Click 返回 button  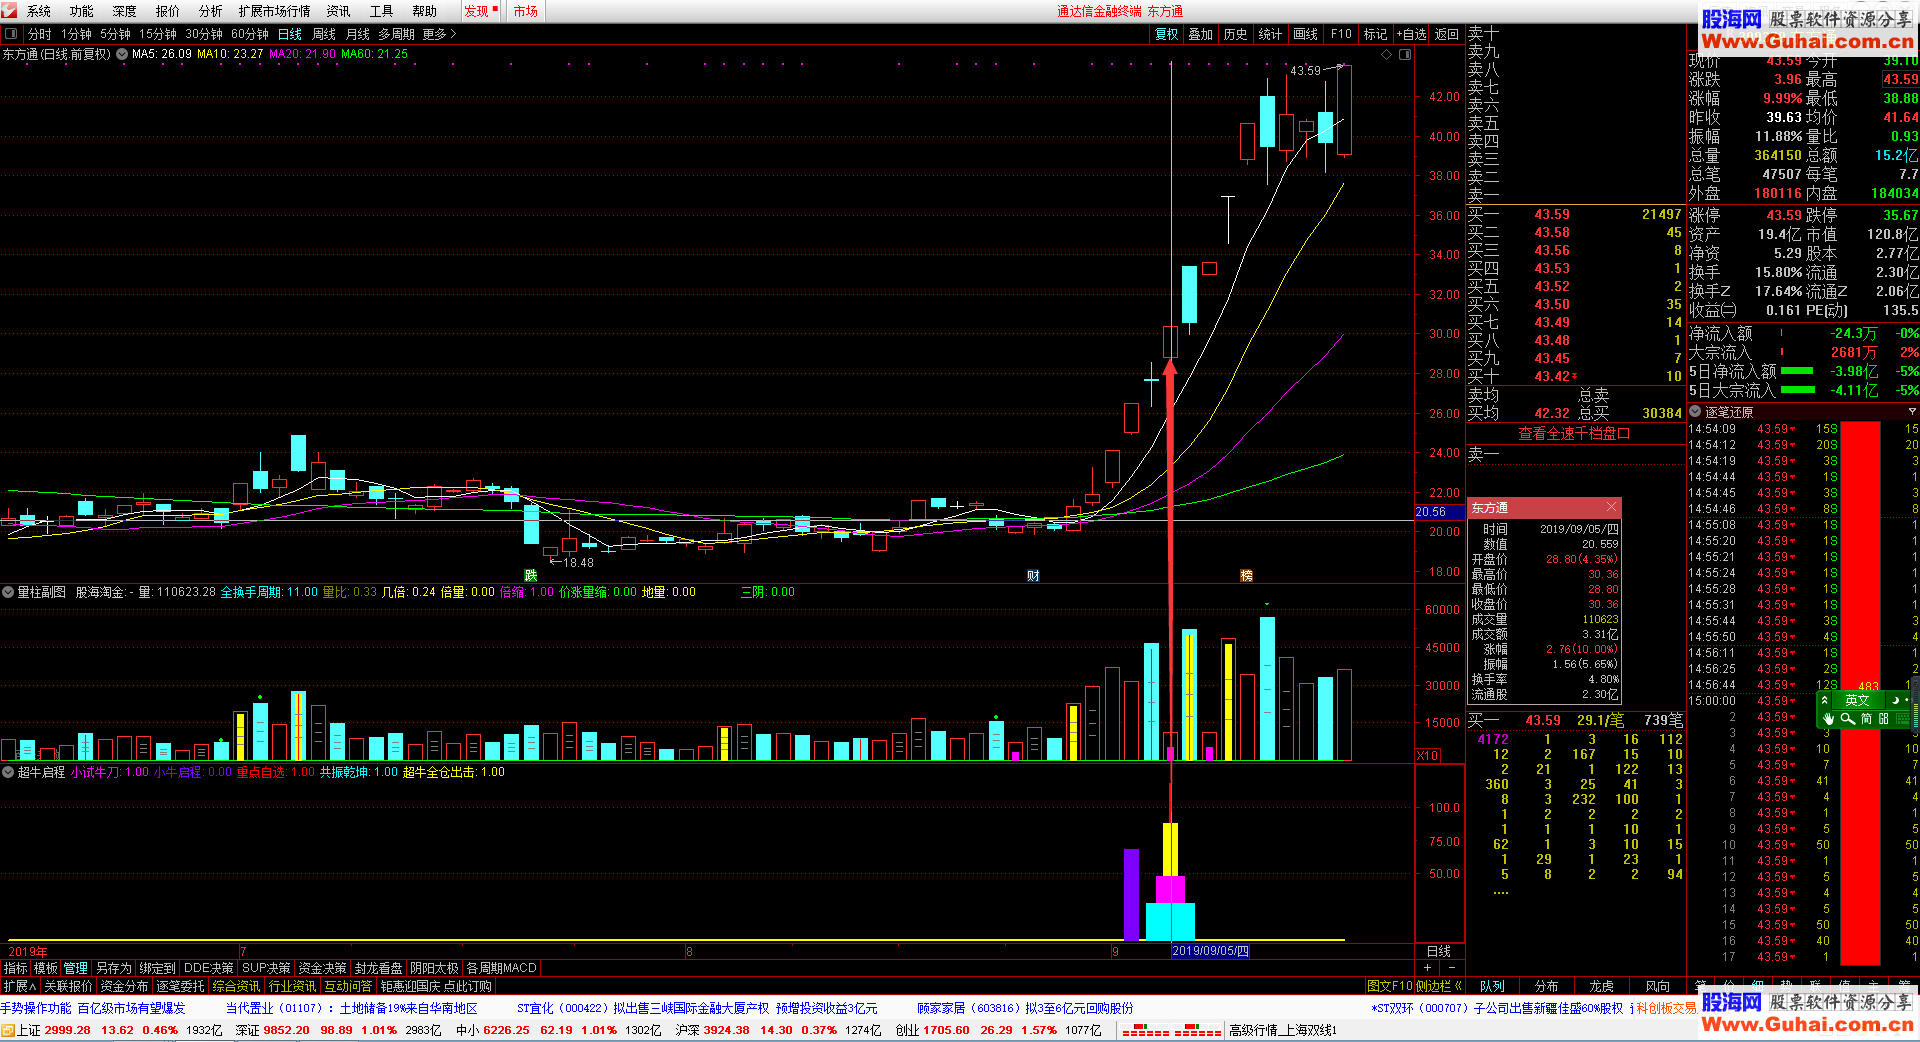1447,34
